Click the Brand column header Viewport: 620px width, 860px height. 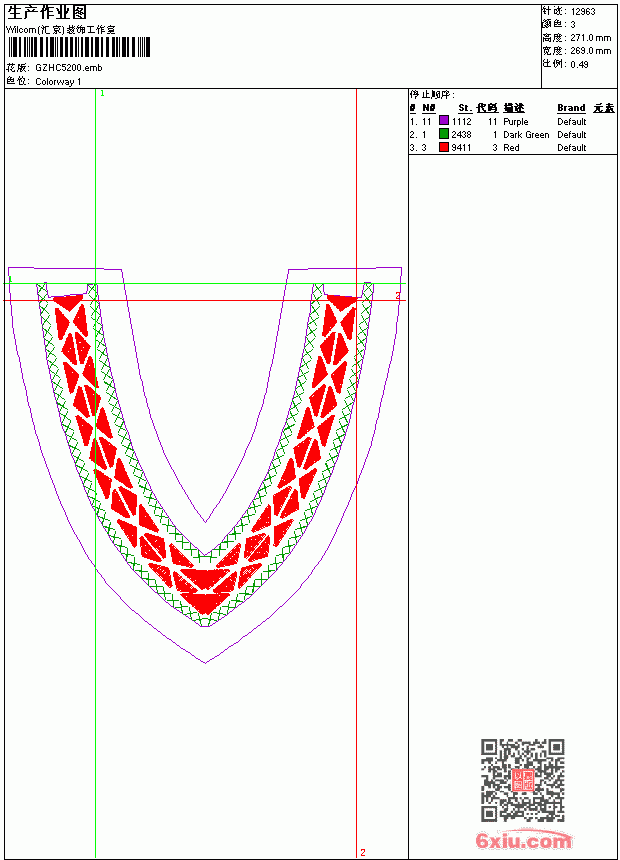[x=571, y=108]
